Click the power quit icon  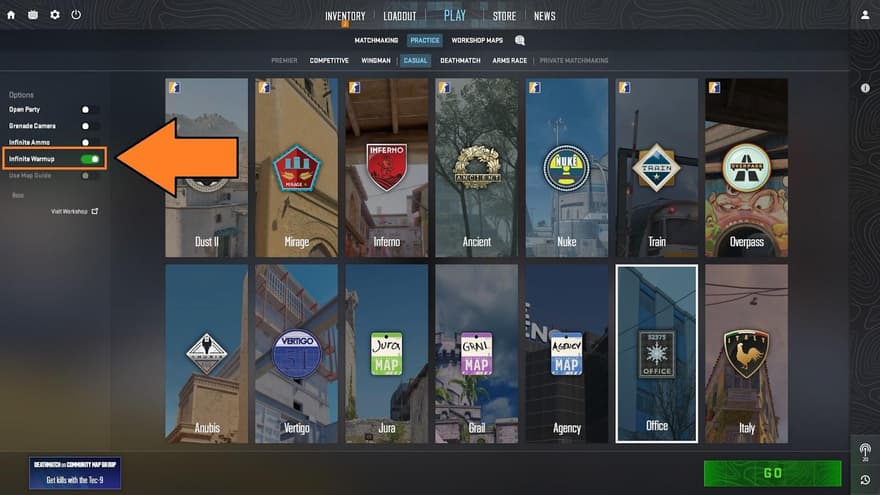pyautogui.click(x=76, y=15)
